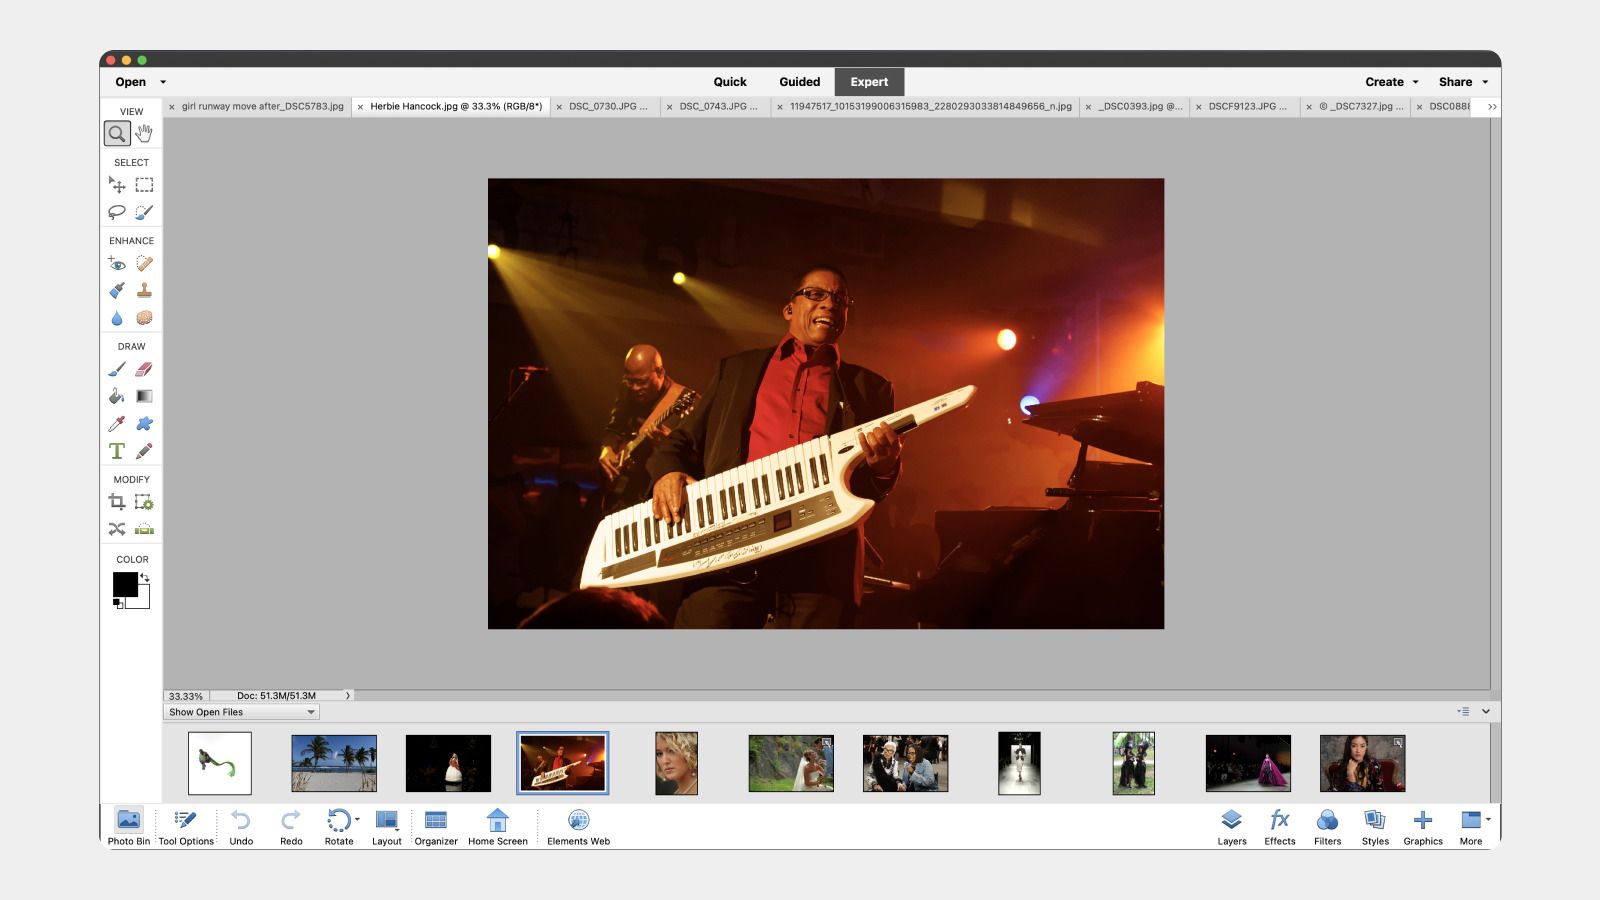Open the black foreground color swatch
The image size is (1600, 900).
click(x=124, y=584)
